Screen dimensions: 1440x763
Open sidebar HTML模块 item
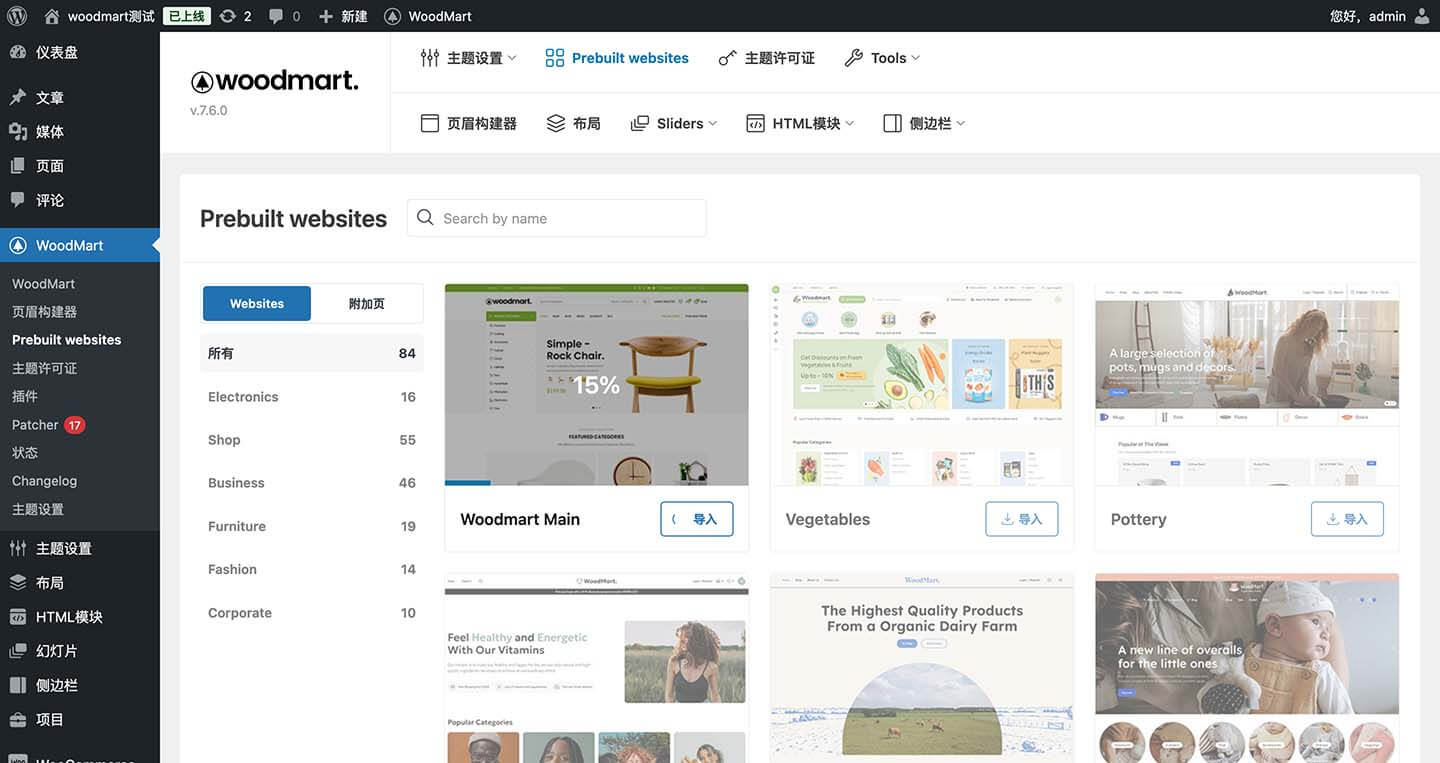coord(80,617)
